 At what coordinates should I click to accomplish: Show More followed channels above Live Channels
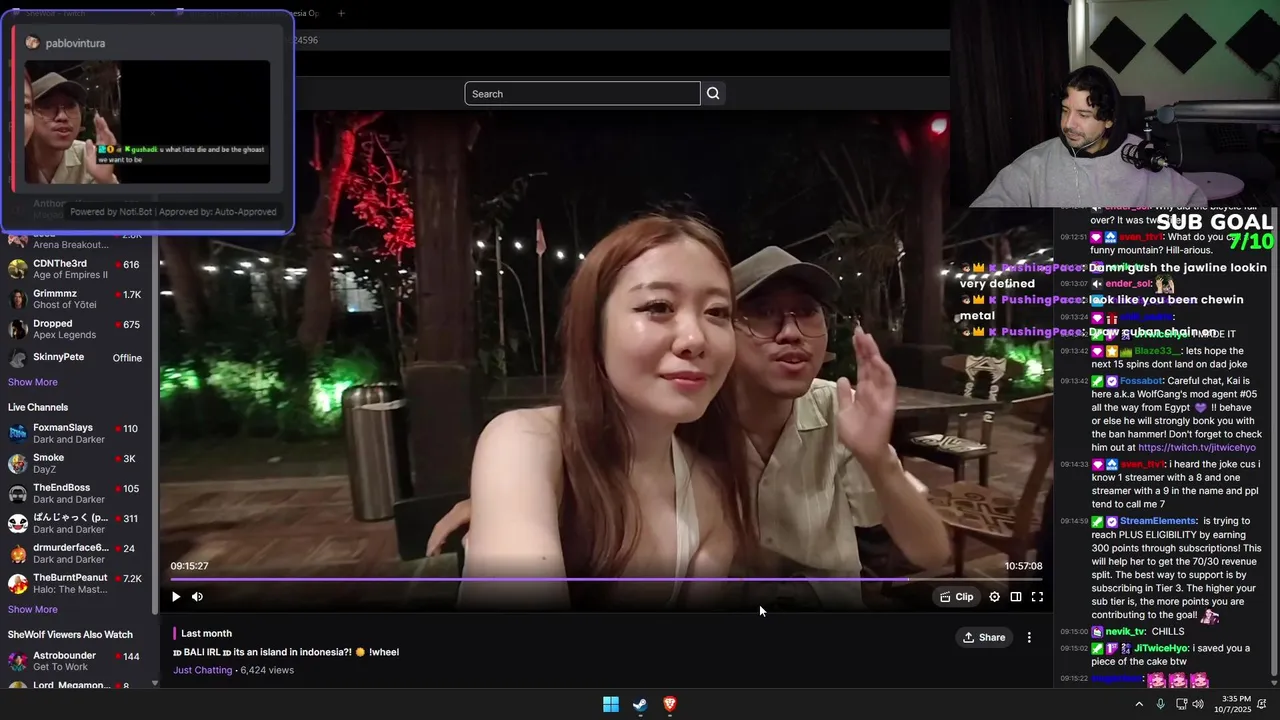point(33,382)
